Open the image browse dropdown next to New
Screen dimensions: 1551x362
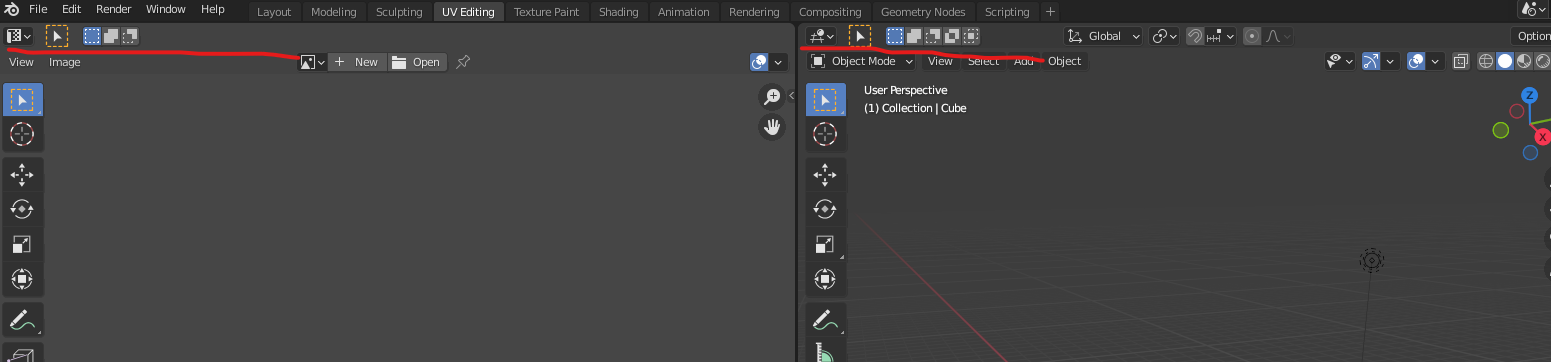click(313, 62)
